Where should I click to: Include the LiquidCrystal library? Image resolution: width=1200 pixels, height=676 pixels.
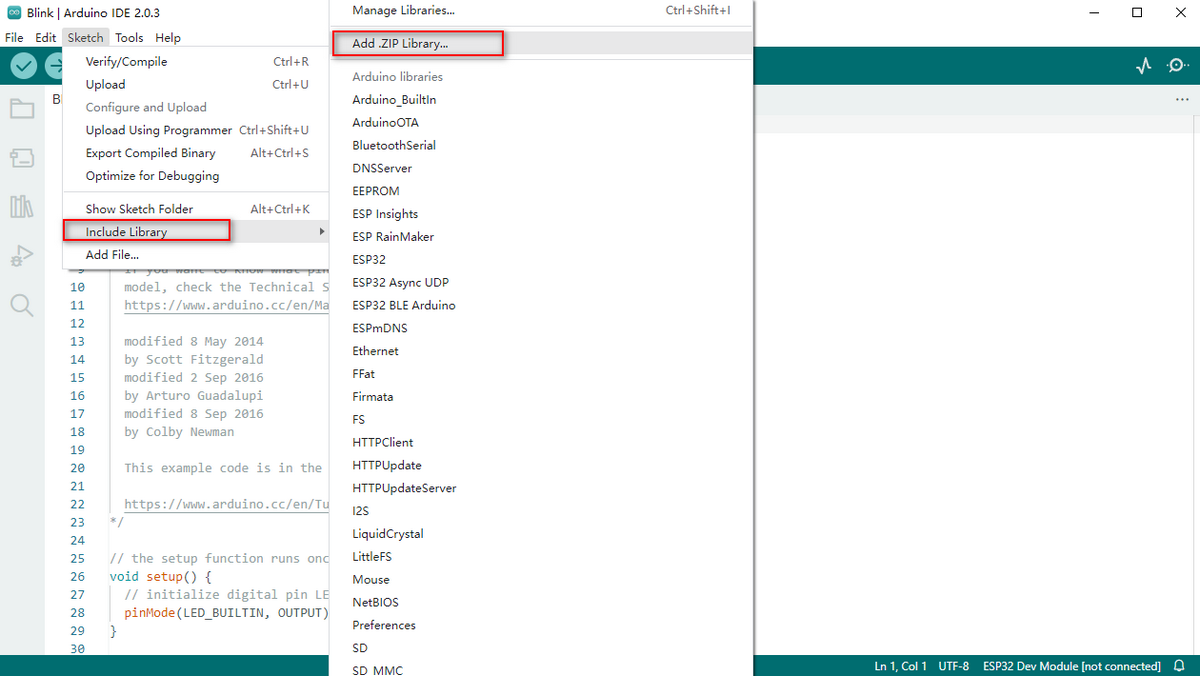(541, 534)
